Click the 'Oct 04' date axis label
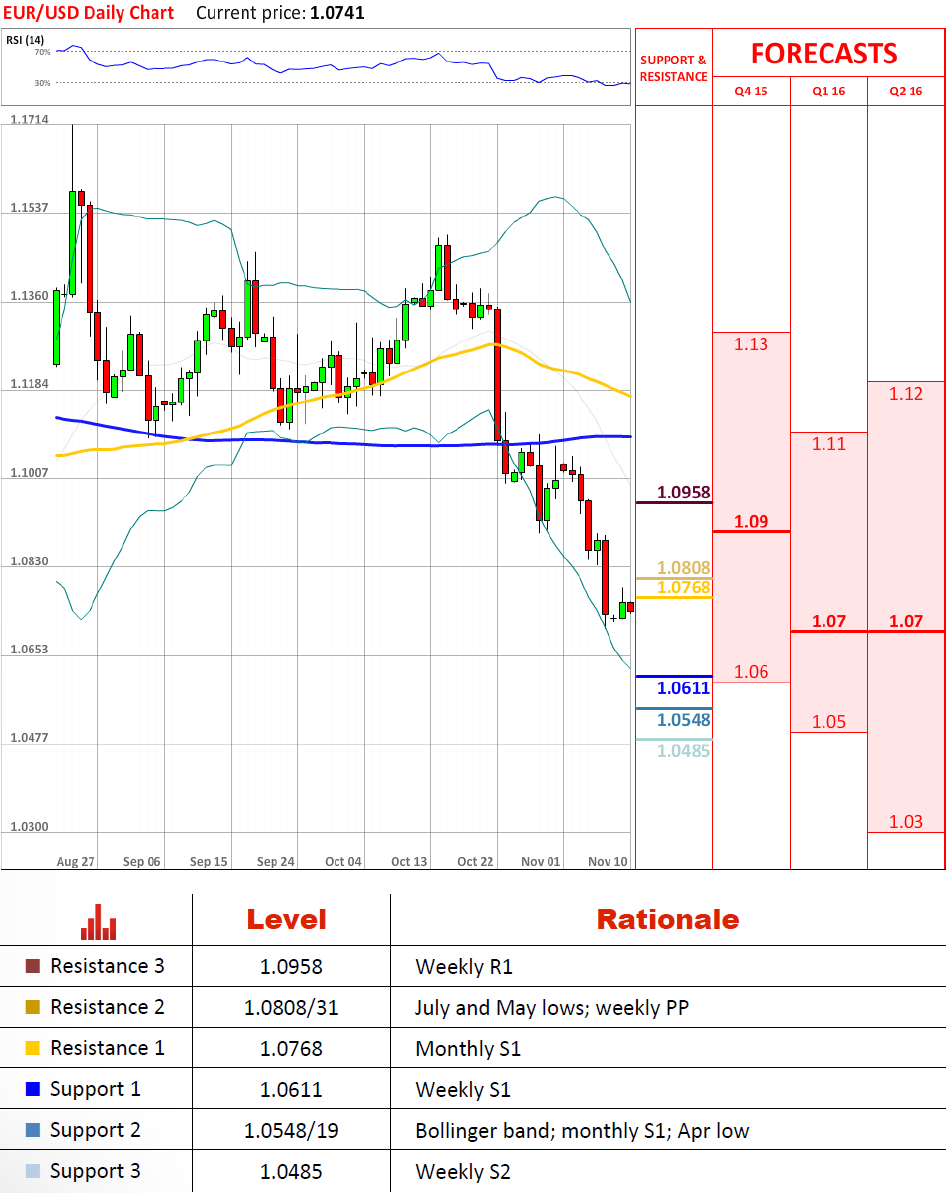 [343, 862]
